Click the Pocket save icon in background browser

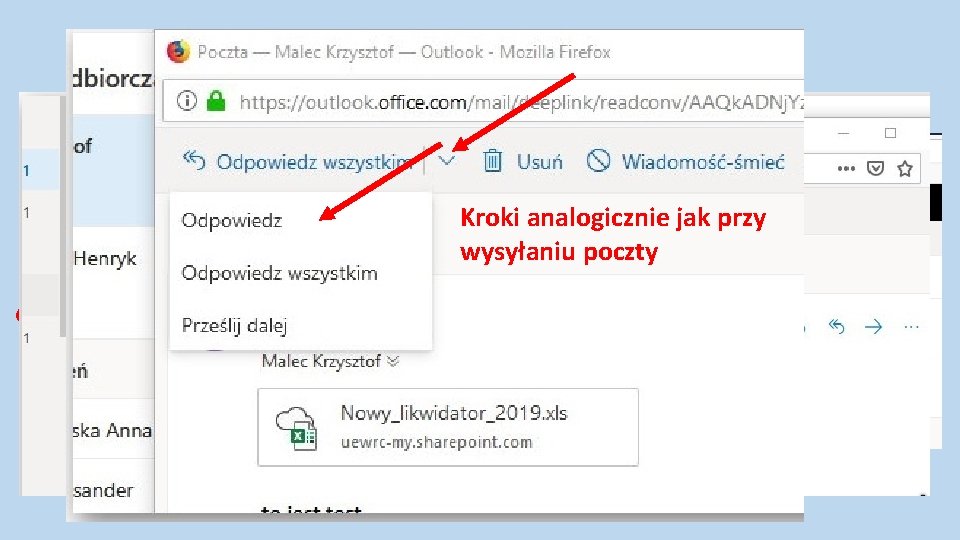(x=876, y=168)
